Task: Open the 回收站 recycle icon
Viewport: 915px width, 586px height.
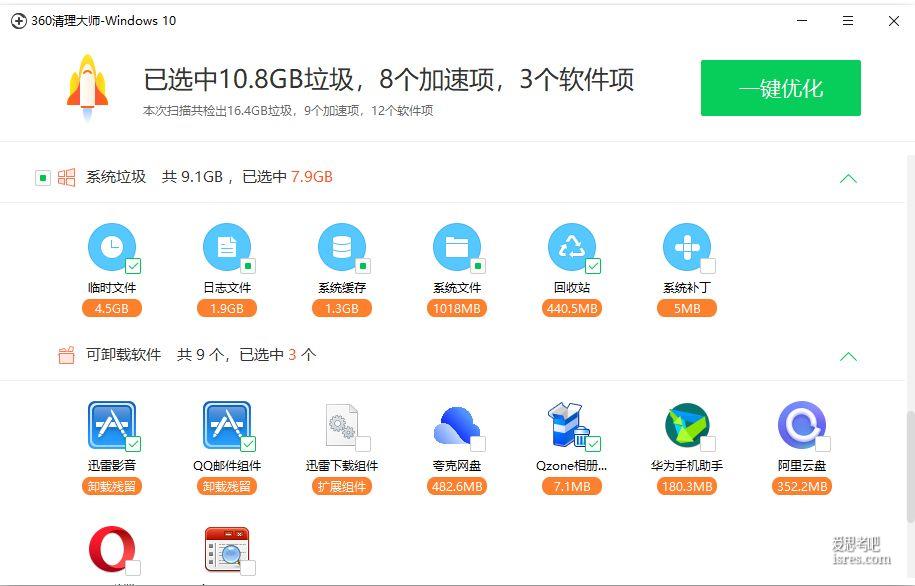Action: (x=572, y=247)
